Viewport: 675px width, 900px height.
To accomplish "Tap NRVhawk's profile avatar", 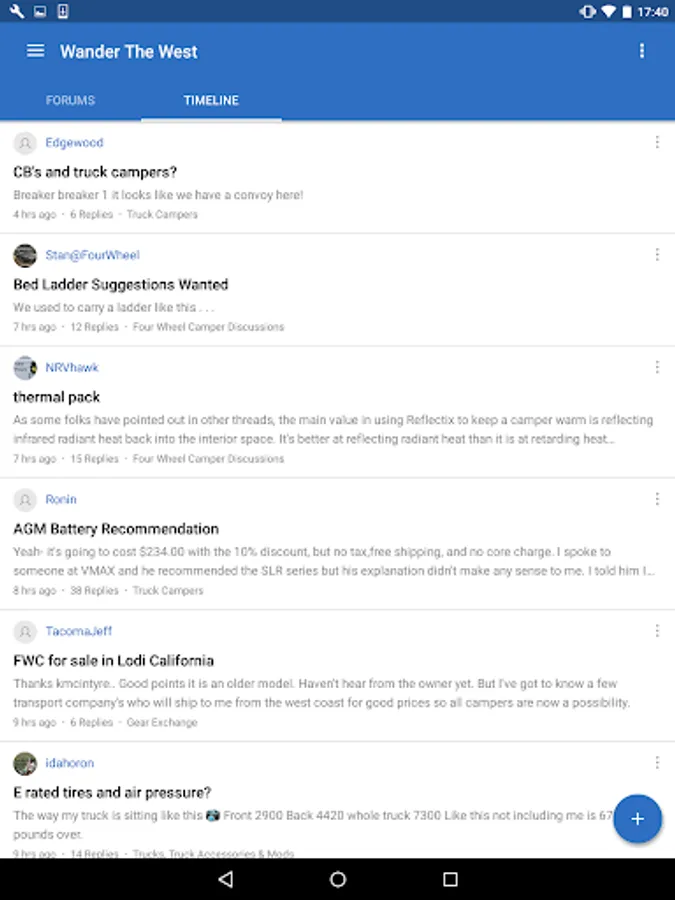I will (25, 367).
